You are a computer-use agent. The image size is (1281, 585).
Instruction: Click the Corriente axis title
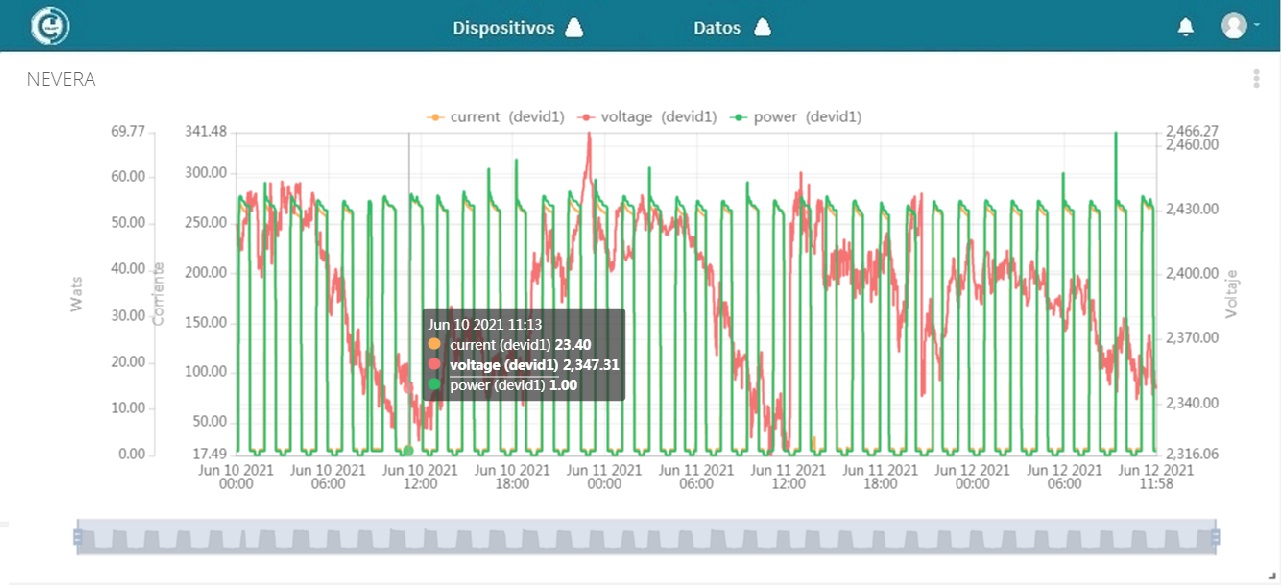[158, 295]
